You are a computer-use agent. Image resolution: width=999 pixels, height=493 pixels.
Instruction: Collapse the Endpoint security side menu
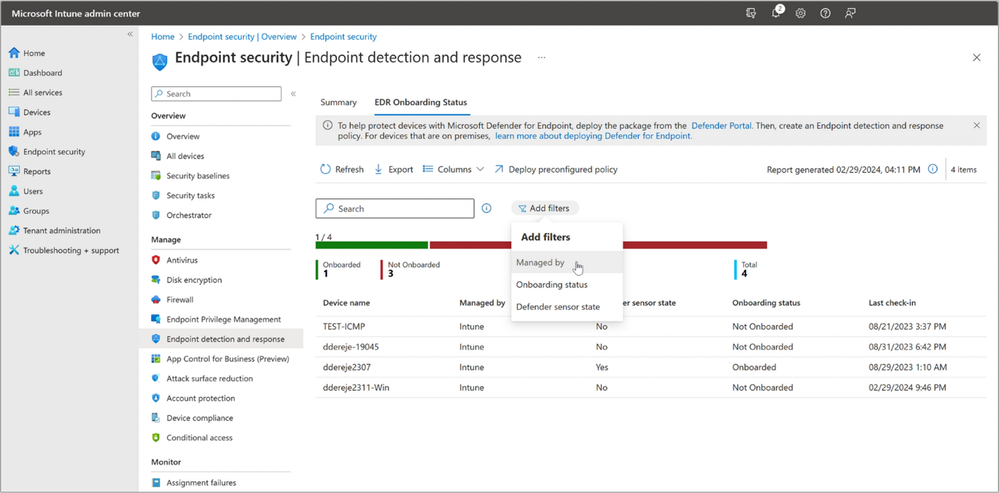point(294,94)
